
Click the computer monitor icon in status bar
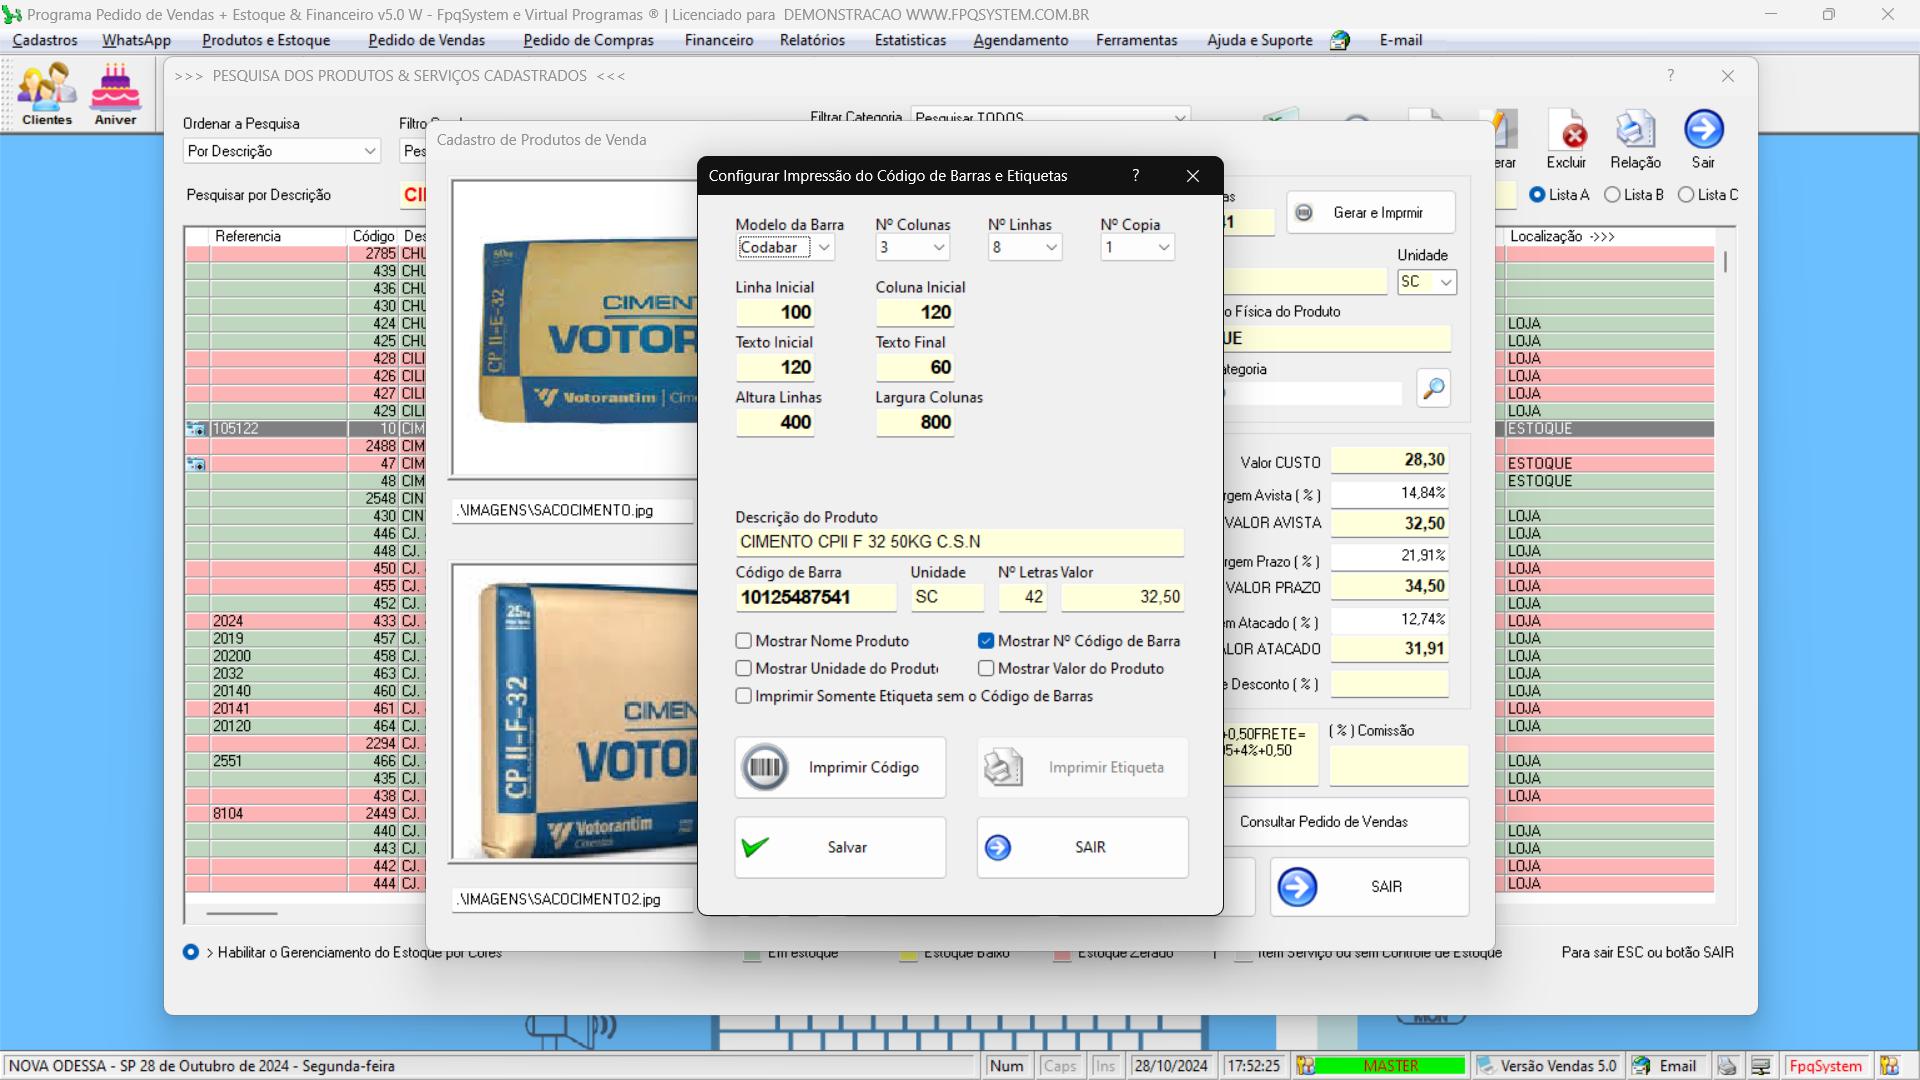(x=1761, y=1066)
